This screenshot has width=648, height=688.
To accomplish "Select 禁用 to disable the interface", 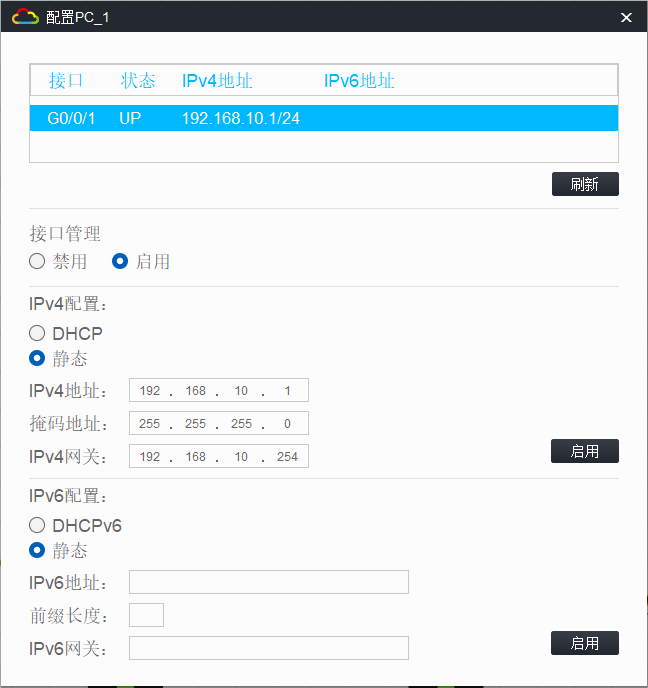I will [38, 262].
